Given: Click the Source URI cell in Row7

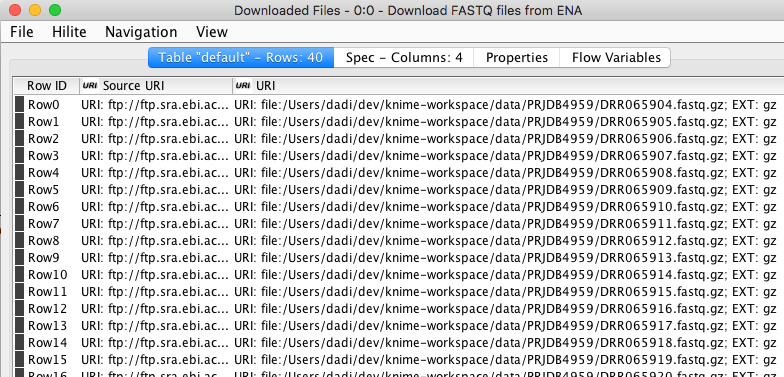Looking at the screenshot, I should click(156, 224).
